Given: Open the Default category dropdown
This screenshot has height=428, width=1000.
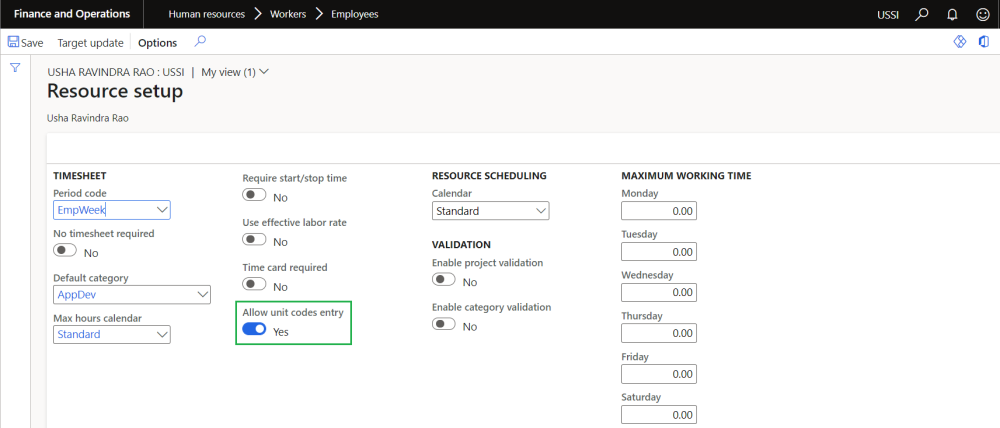Looking at the screenshot, I should (203, 295).
